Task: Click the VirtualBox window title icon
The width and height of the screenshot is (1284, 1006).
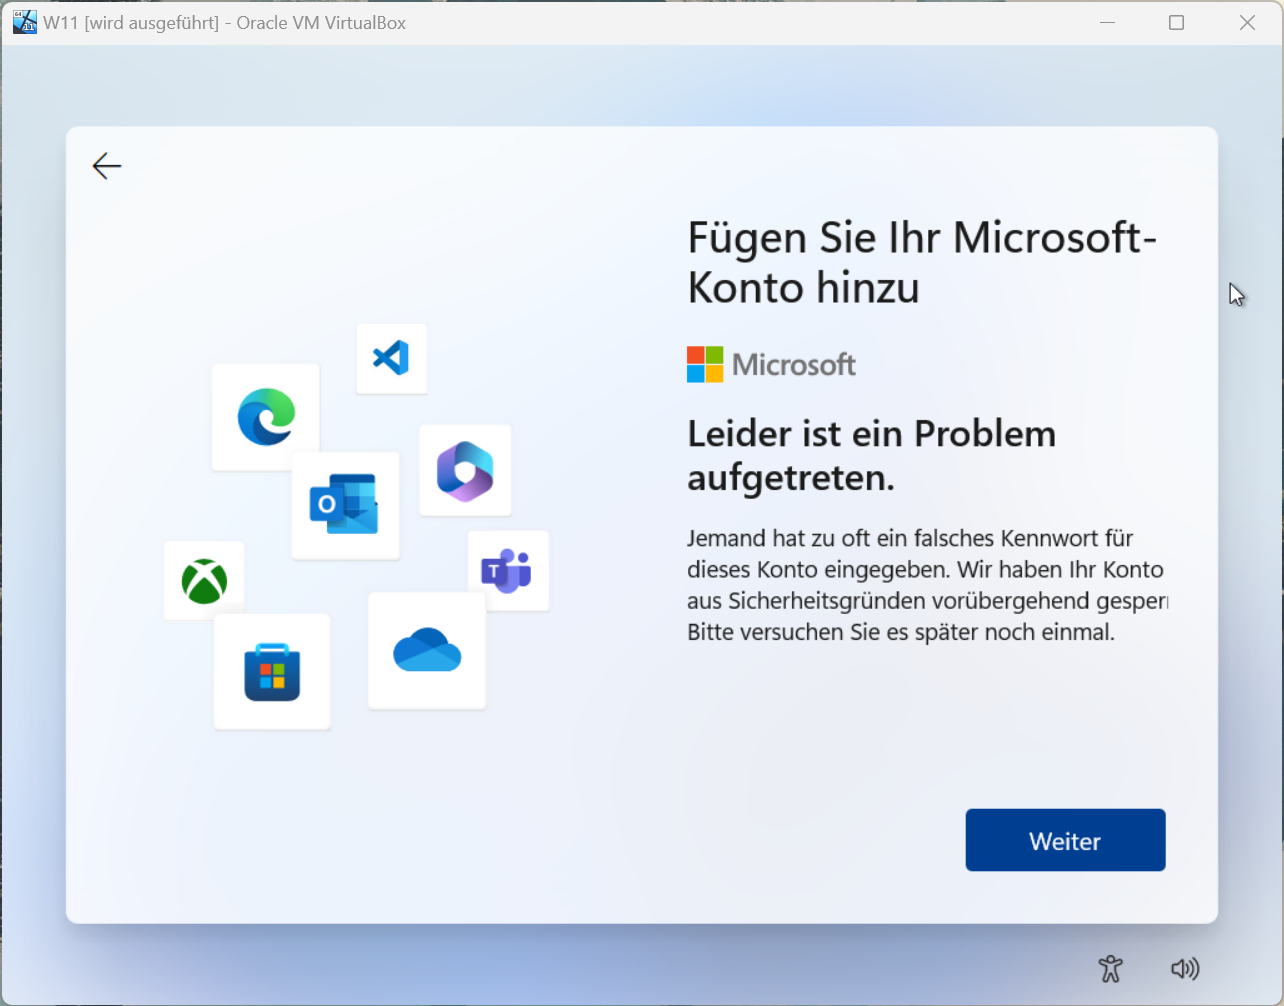Action: tap(25, 22)
